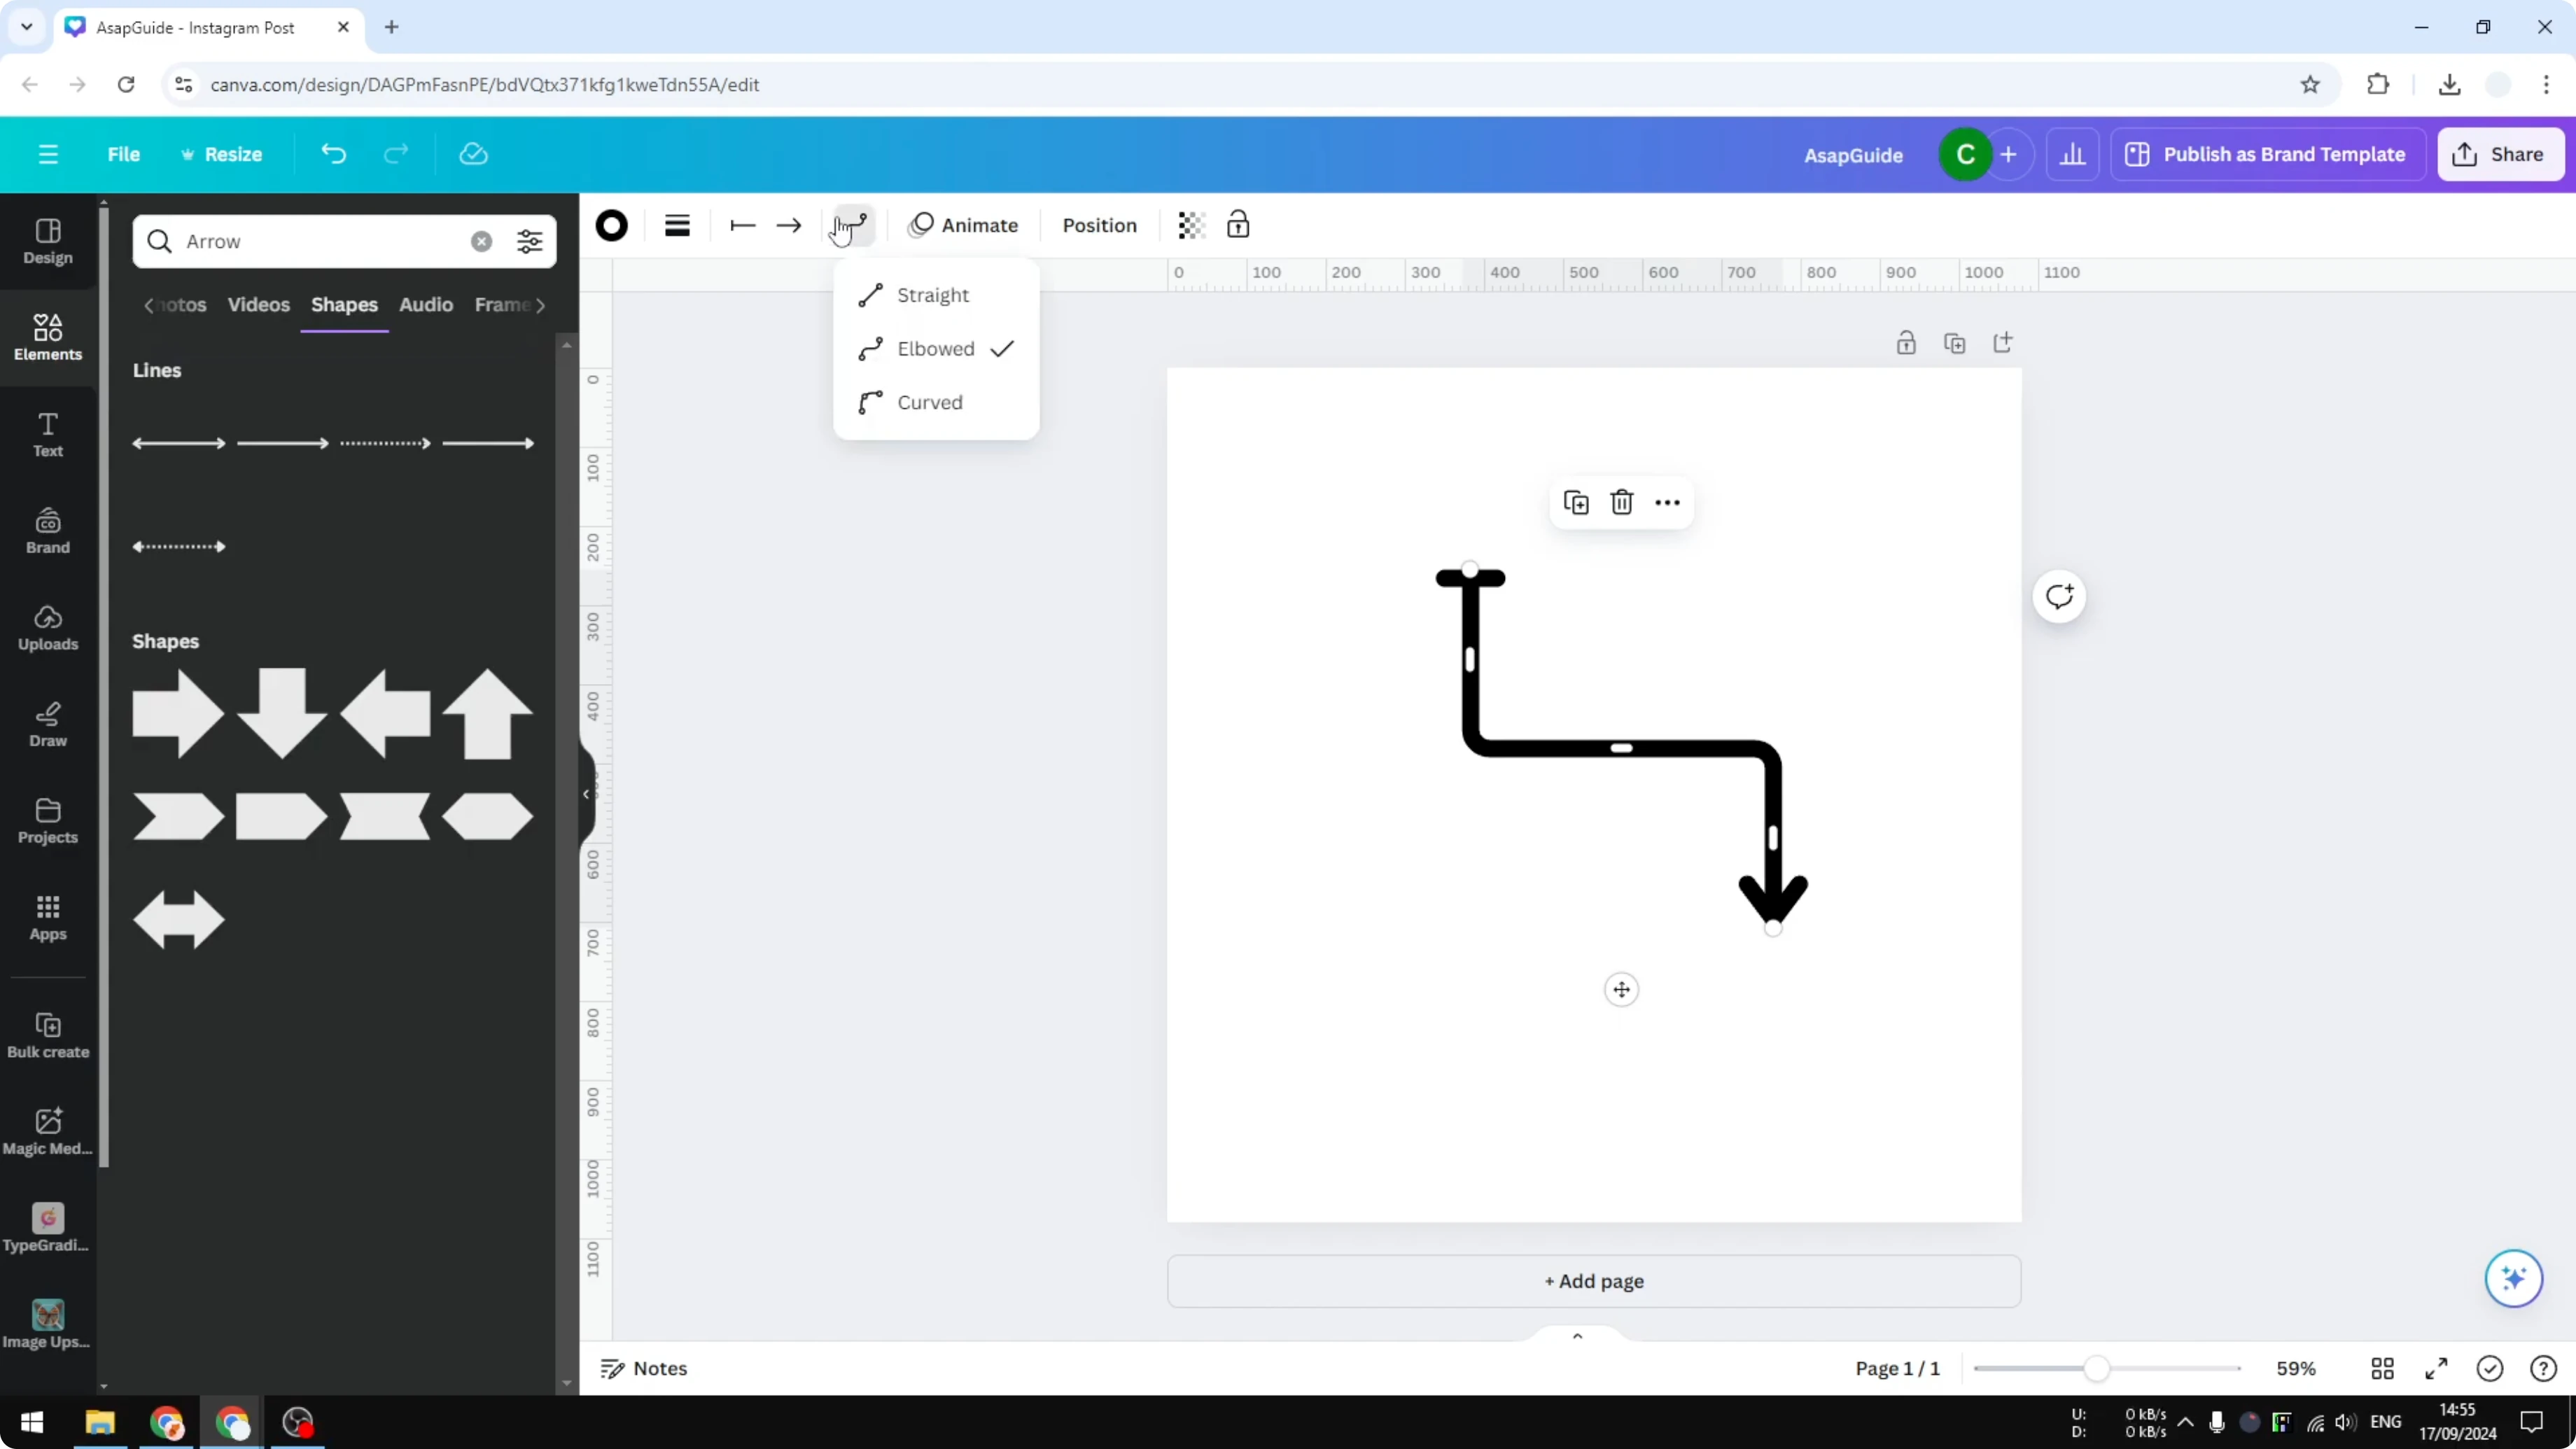Open the user avatar C
2576x1449 pixels.
coord(1965,154)
